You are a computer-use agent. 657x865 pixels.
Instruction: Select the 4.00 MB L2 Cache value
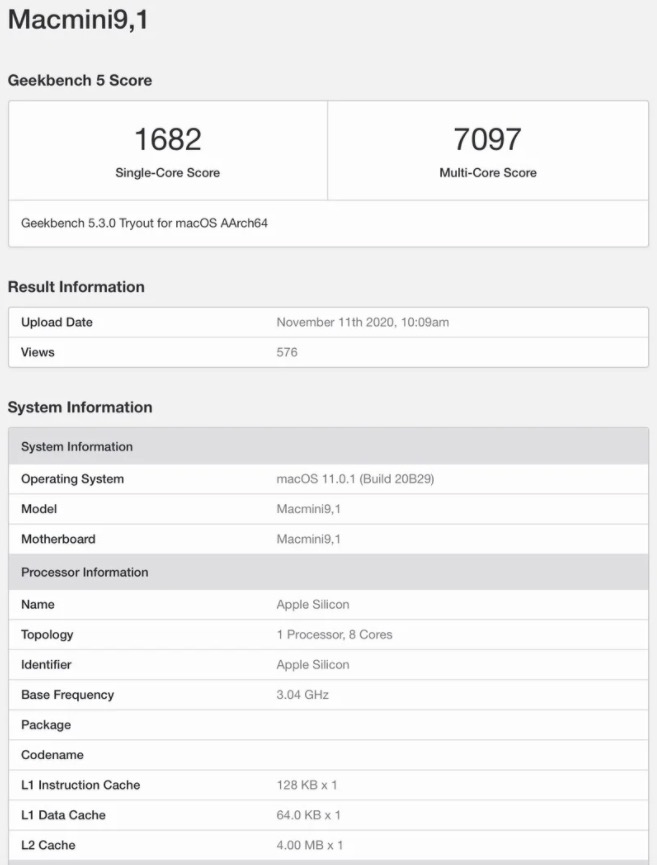pyautogui.click(x=309, y=845)
